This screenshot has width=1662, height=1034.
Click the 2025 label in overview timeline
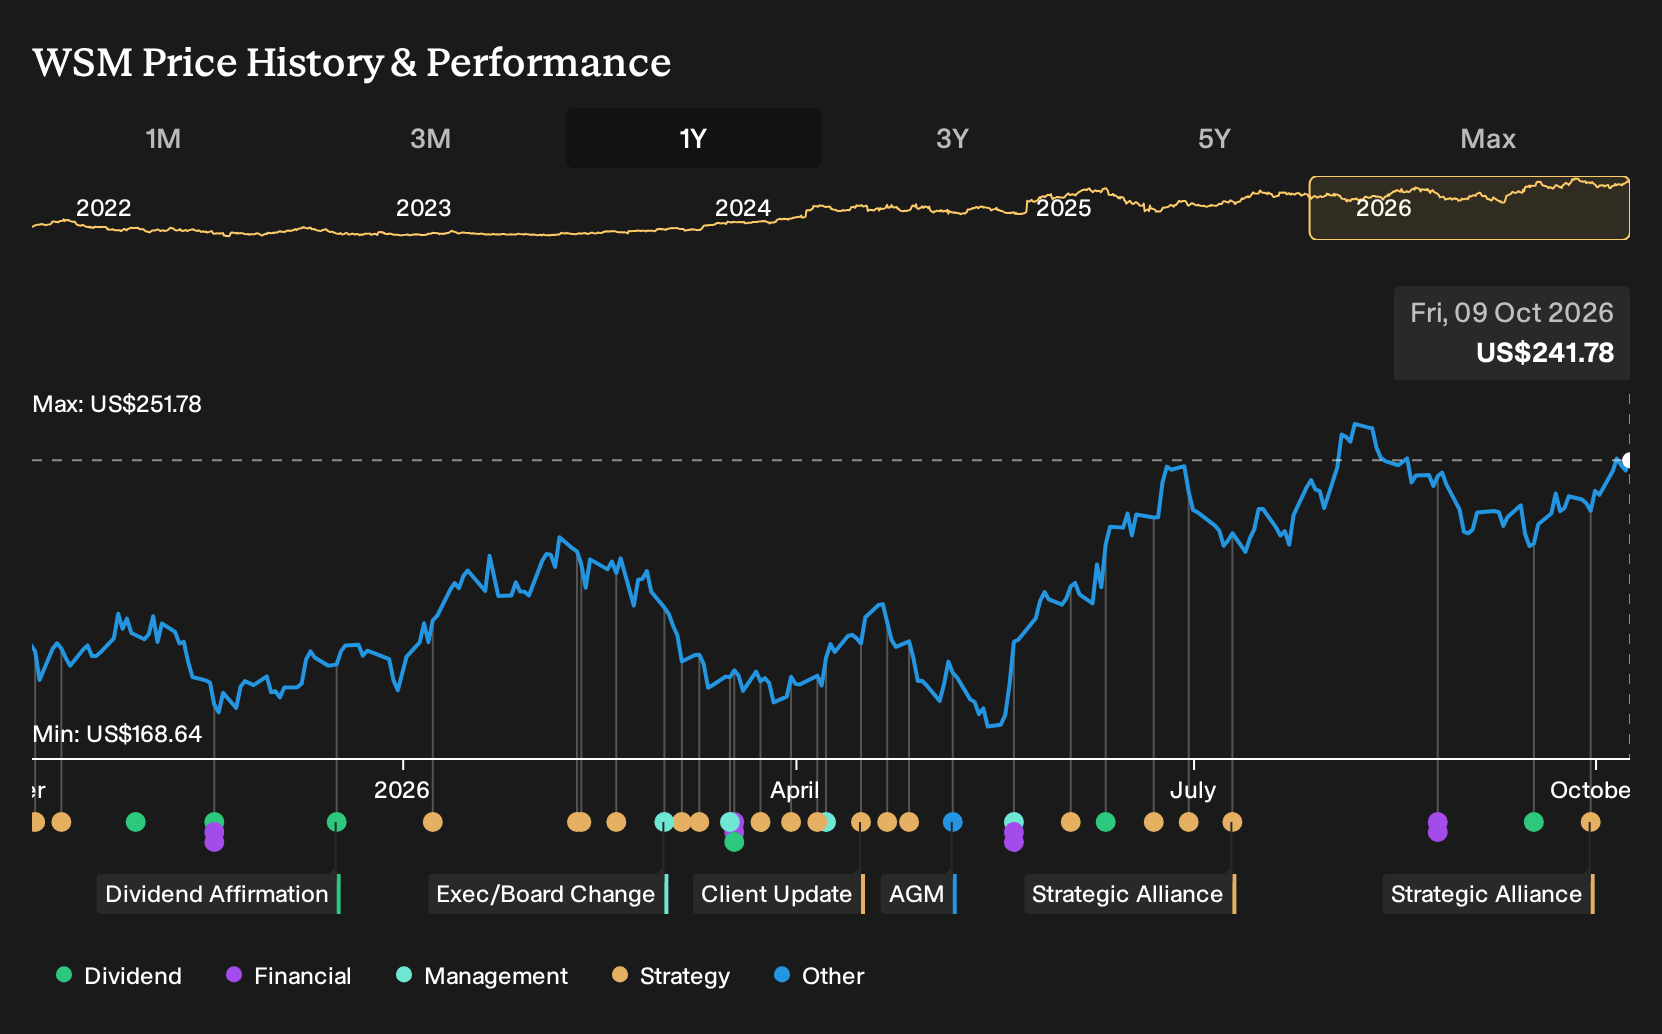coord(1063,208)
